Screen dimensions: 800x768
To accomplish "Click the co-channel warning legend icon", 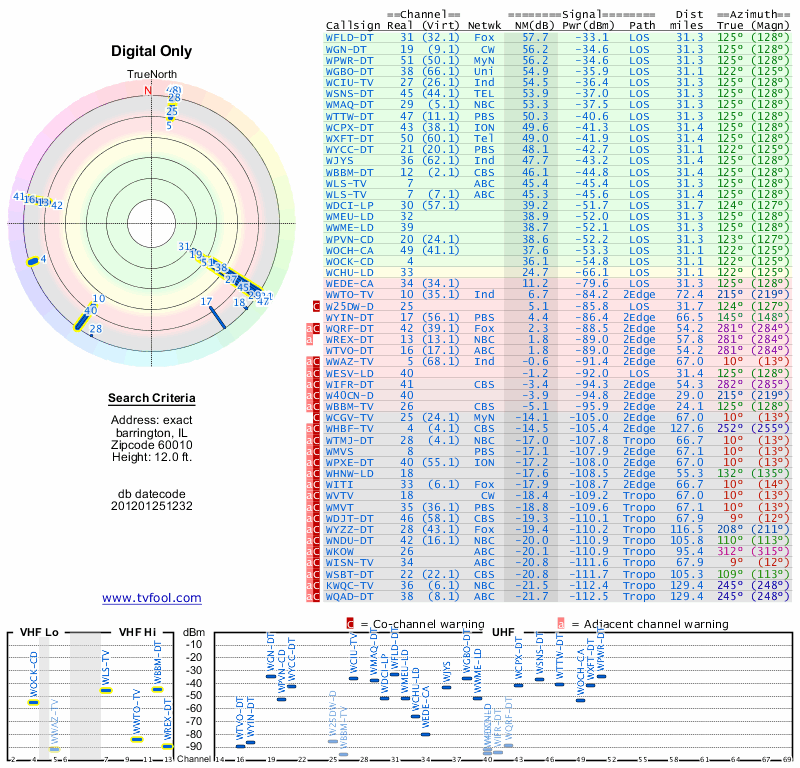I will 350,623.
